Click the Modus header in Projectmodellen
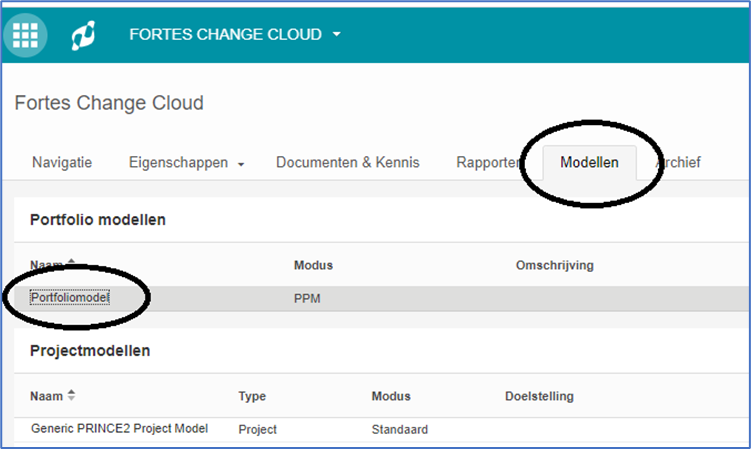The image size is (751, 449). pos(391,396)
